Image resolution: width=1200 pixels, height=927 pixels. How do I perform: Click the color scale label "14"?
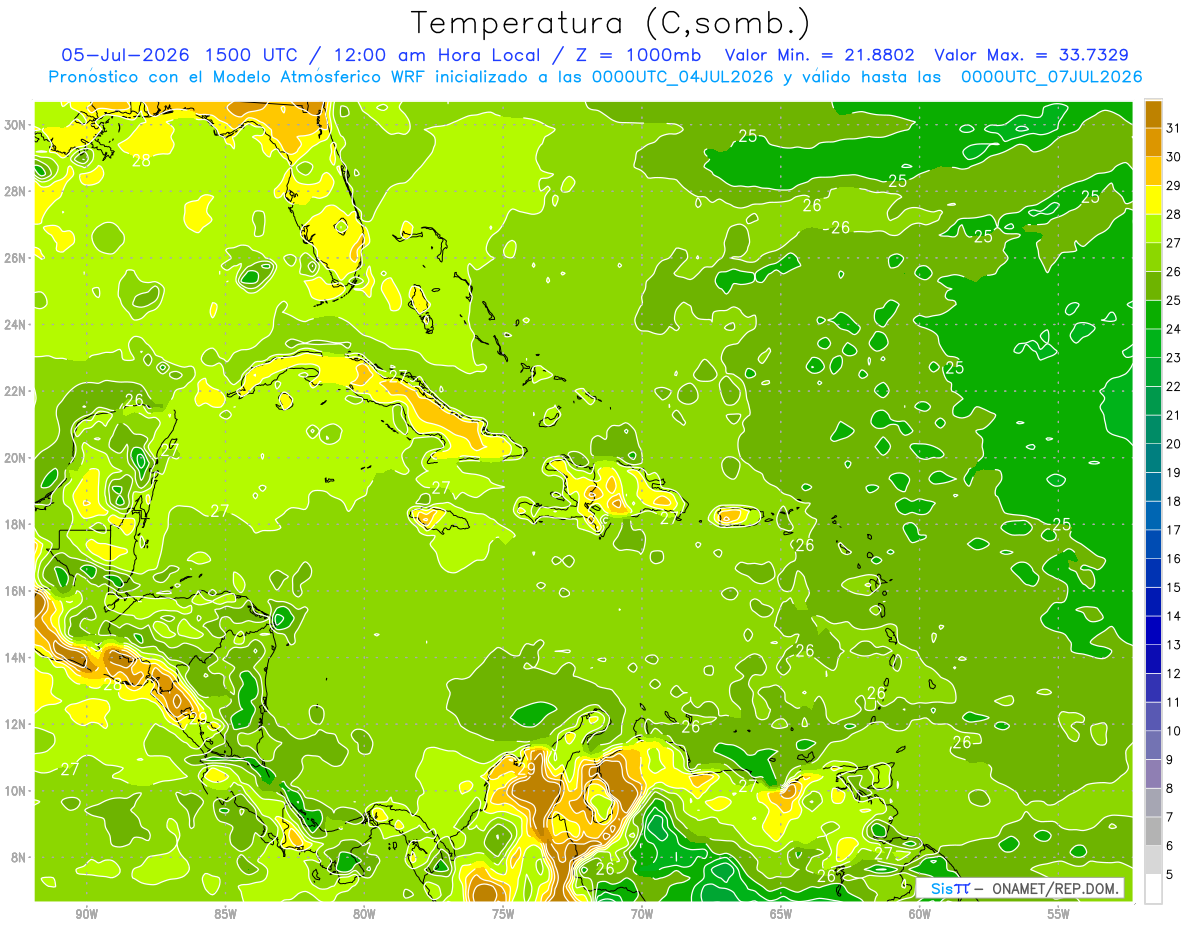tap(1174, 616)
